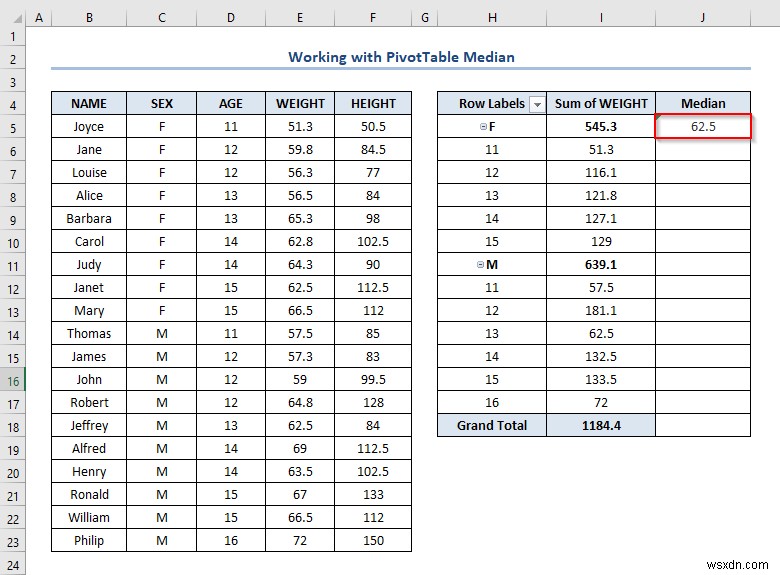Select the cell with name Alice
The image size is (780, 575).
click(89, 195)
